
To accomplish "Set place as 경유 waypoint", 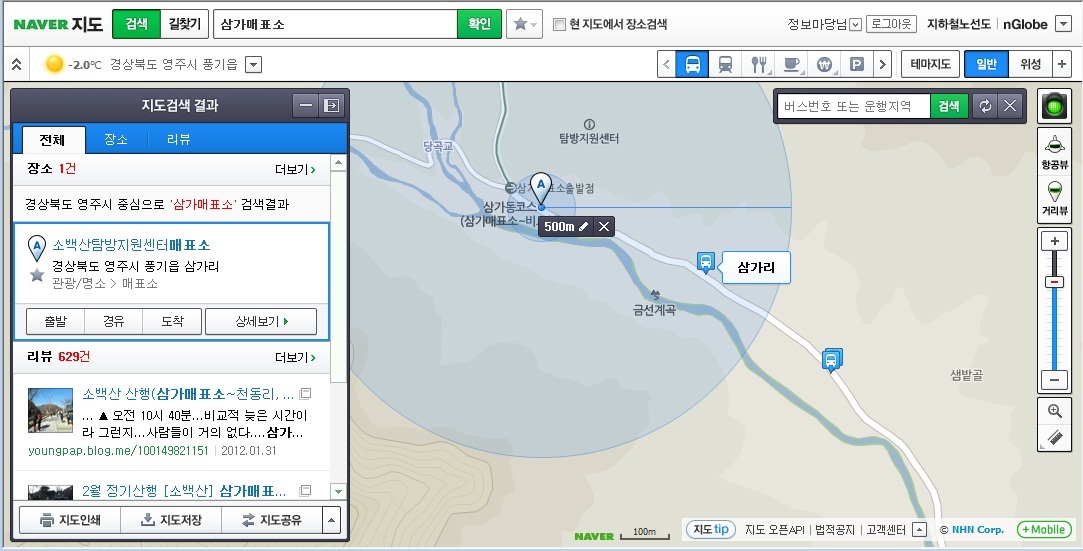I will click(113, 322).
